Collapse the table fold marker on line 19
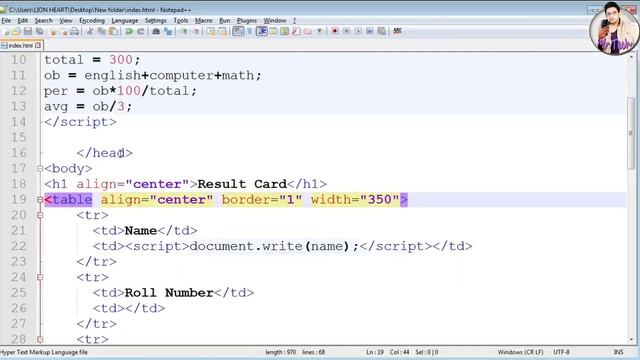Image resolution: width=640 pixels, height=360 pixels. coord(40,200)
